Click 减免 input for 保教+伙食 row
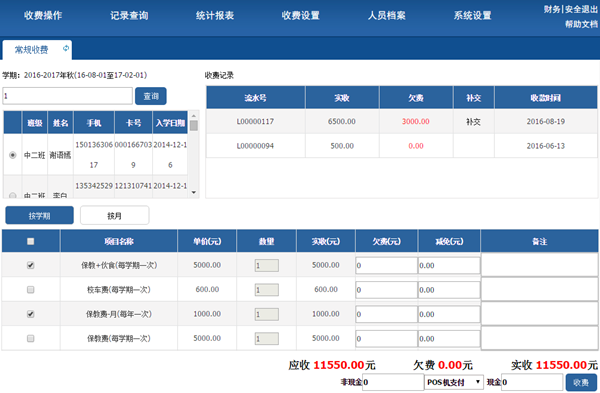This screenshot has width=600, height=393. click(449, 266)
